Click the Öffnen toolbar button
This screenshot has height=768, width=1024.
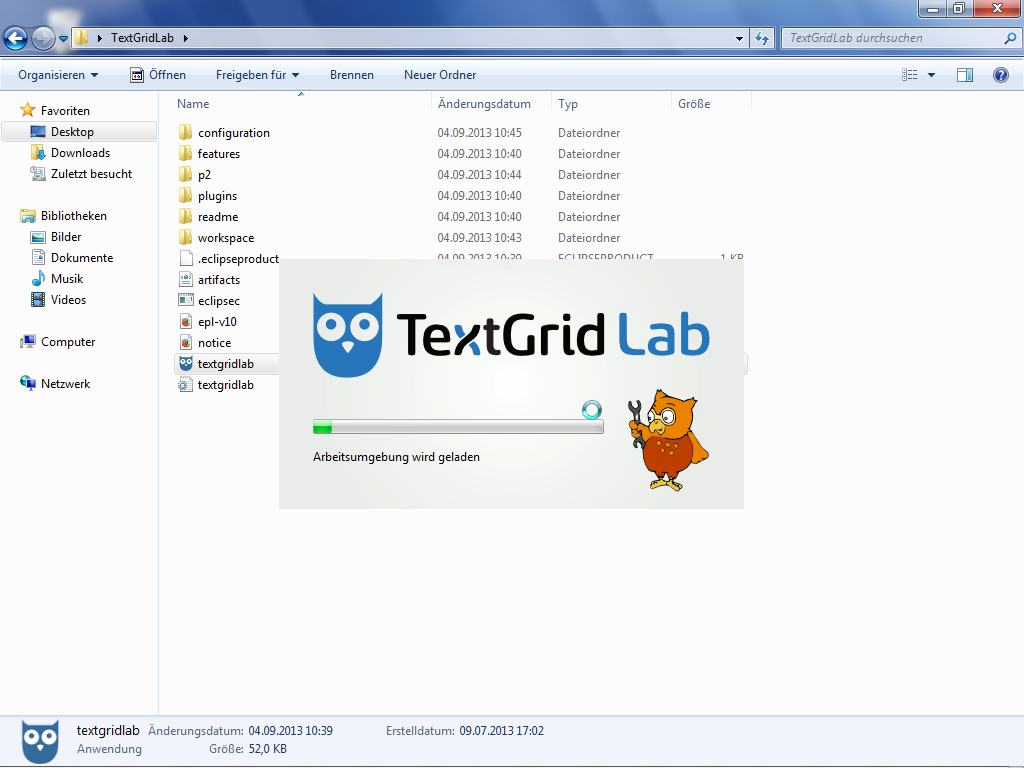pyautogui.click(x=158, y=75)
